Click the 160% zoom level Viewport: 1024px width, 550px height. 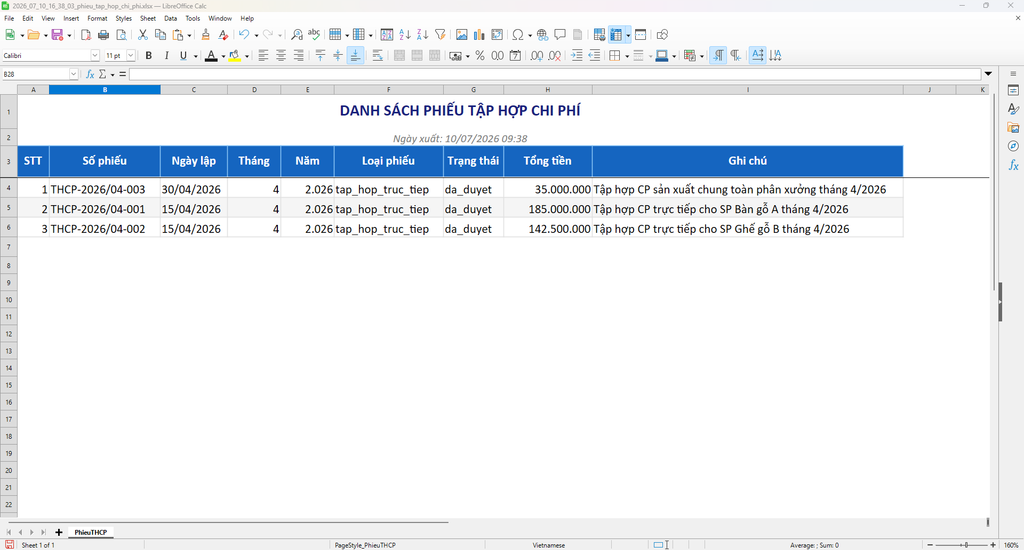click(1011, 545)
